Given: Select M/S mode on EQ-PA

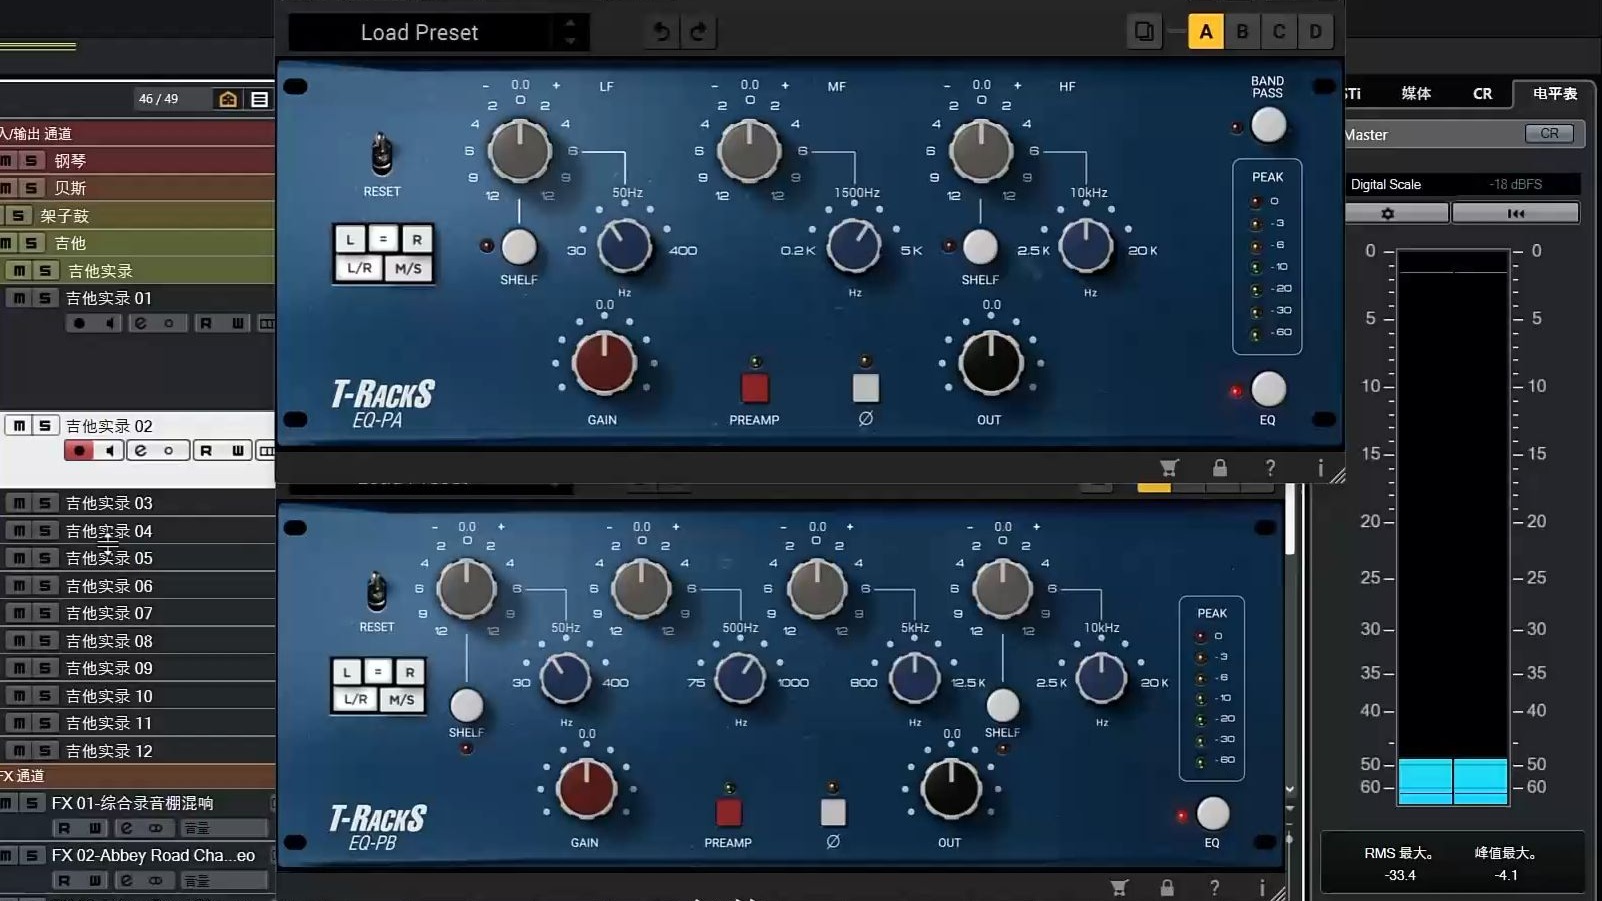Looking at the screenshot, I should tap(408, 268).
